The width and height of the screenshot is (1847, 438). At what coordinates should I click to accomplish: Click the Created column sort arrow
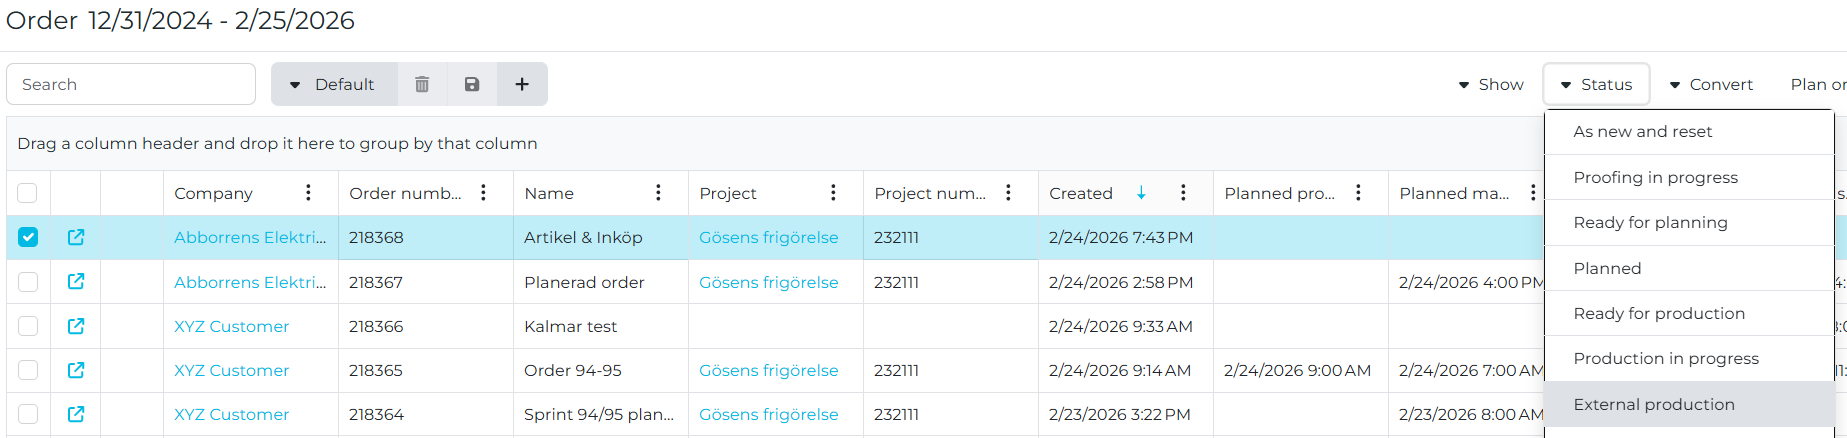click(1141, 193)
